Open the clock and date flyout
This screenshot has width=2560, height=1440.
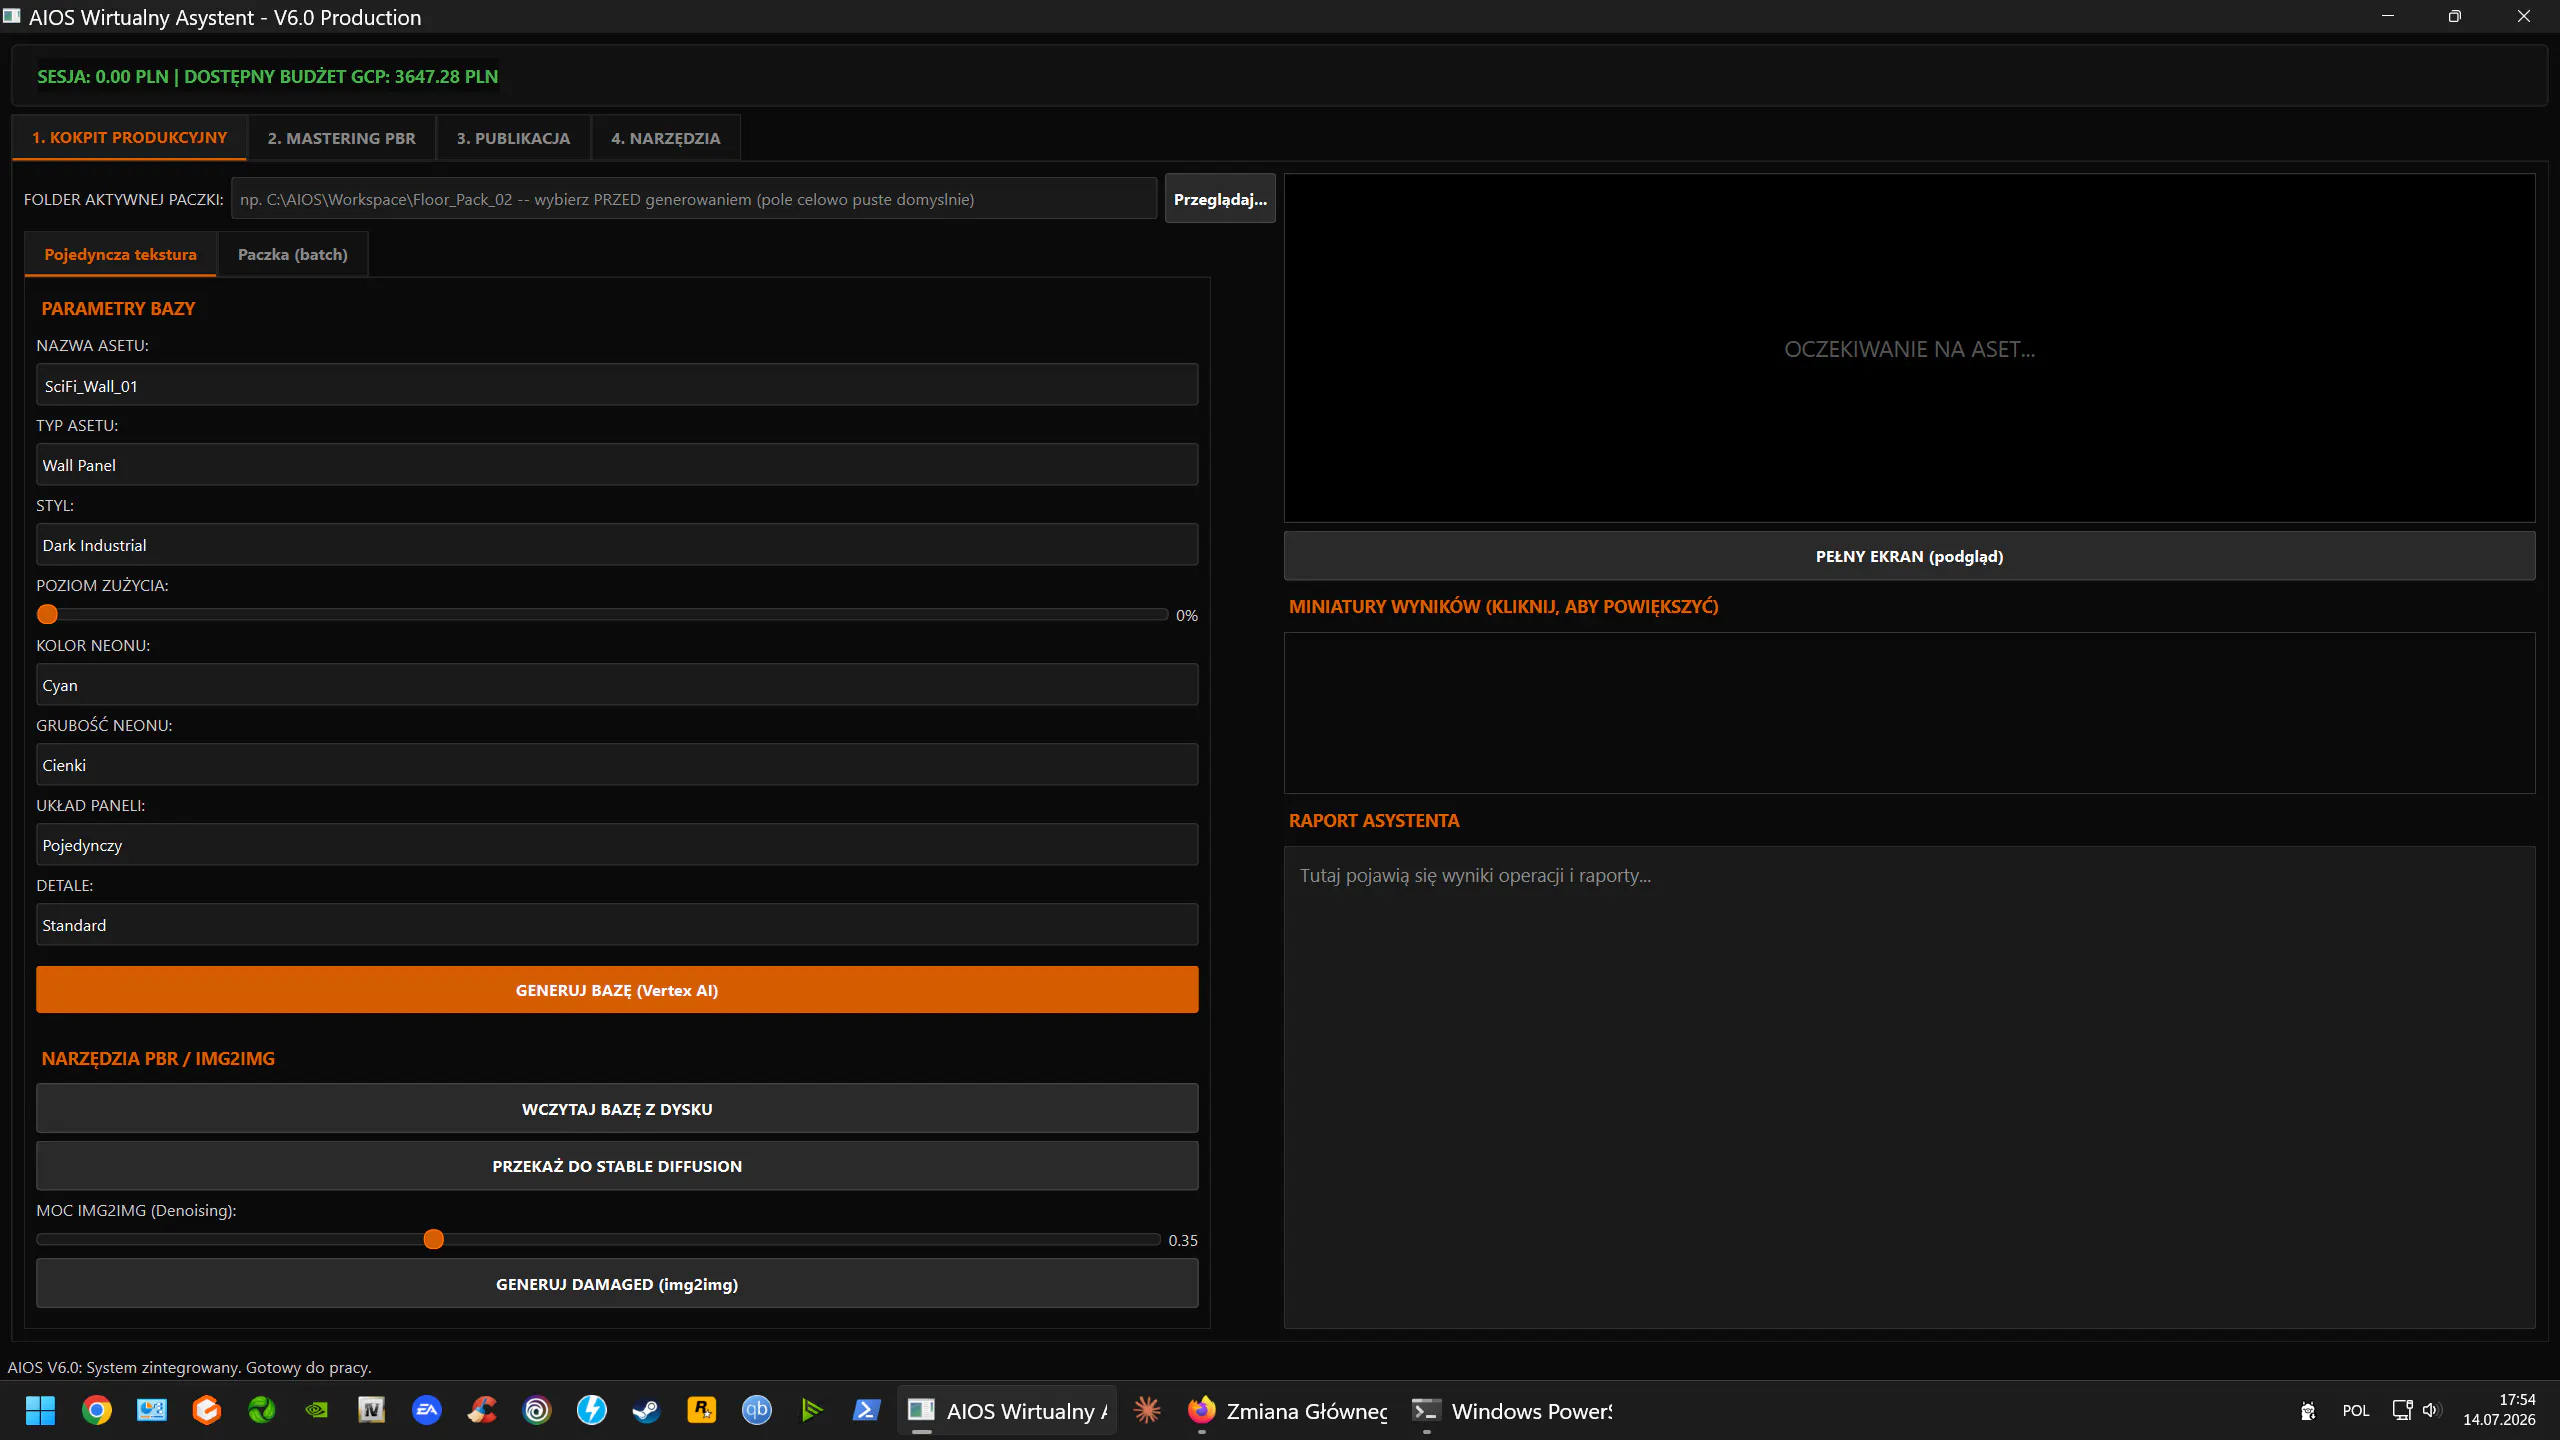[2499, 1410]
